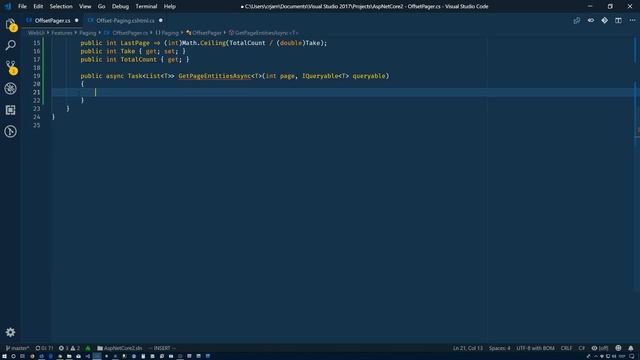Open the Debug view (crossed bug icon)
This screenshot has height=360, width=640.
pyautogui.click(x=11, y=88)
